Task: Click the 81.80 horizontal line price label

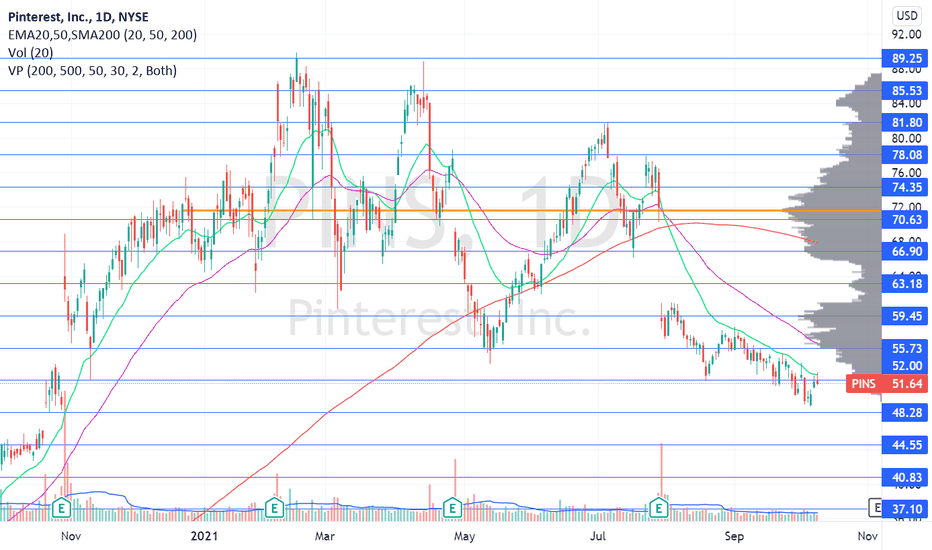Action: click(x=904, y=122)
